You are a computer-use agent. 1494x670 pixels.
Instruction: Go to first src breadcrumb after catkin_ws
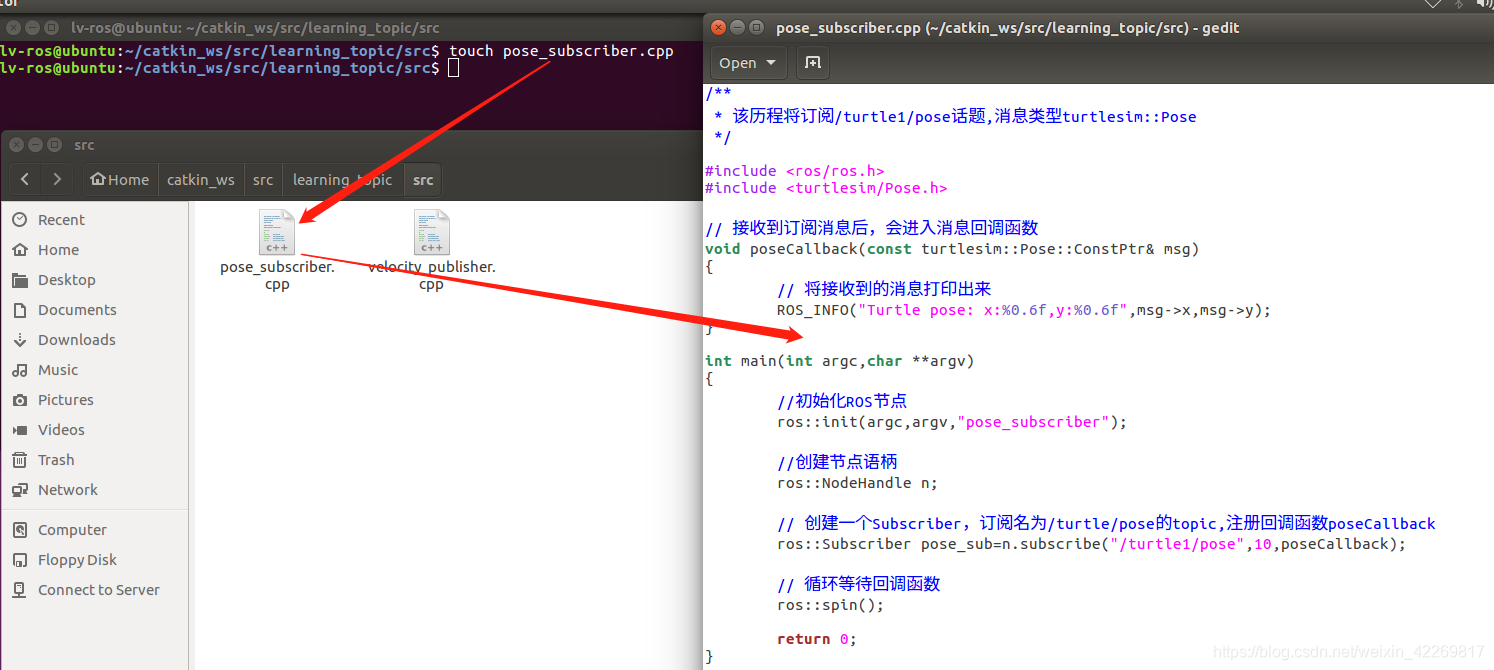[x=263, y=180]
